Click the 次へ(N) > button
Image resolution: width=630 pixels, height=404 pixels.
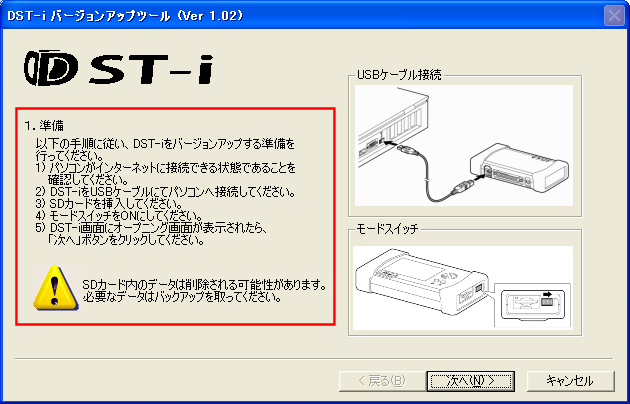pos(470,381)
